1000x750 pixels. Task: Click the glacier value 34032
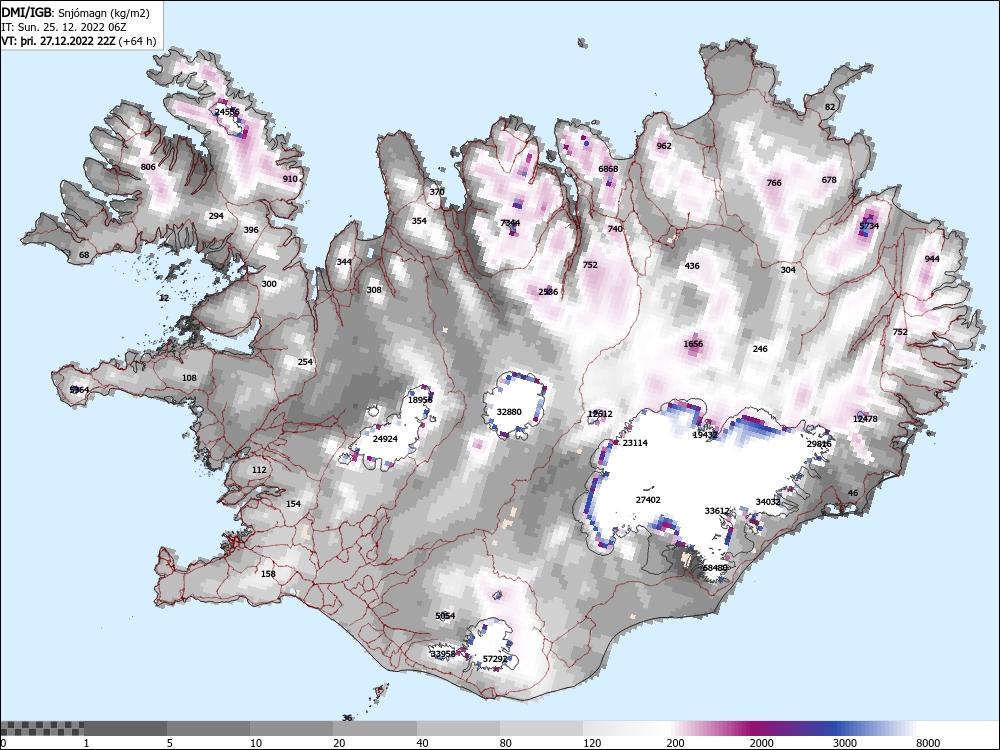click(x=768, y=502)
